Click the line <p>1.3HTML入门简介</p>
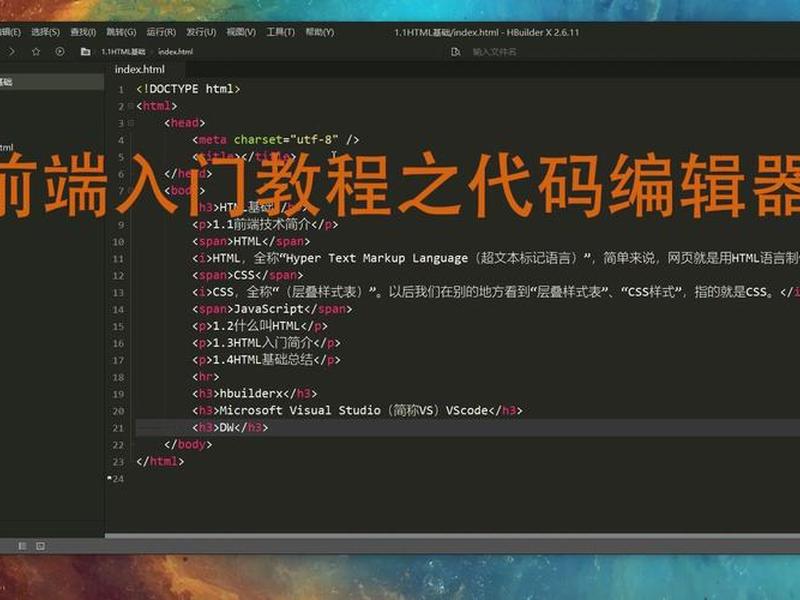 (266, 342)
